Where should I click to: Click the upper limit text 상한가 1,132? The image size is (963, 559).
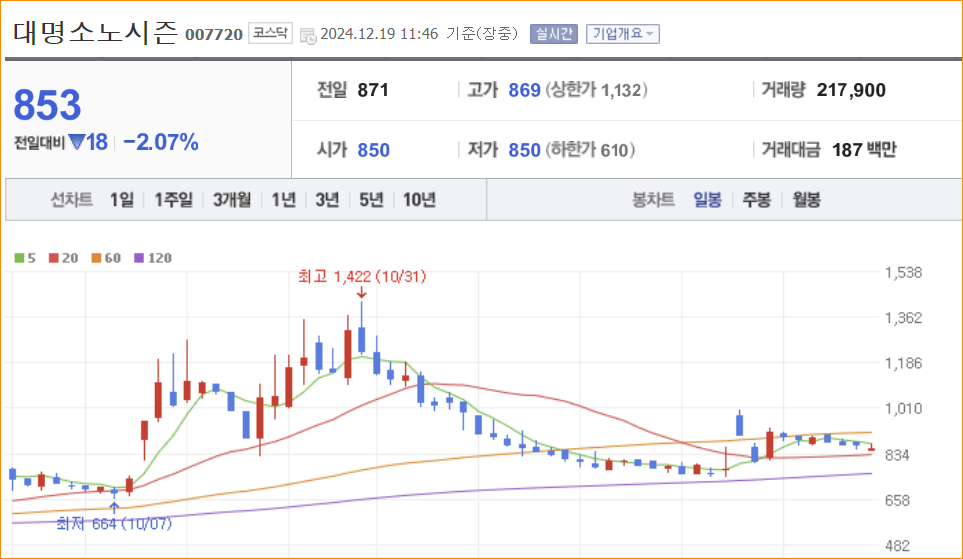(596, 90)
